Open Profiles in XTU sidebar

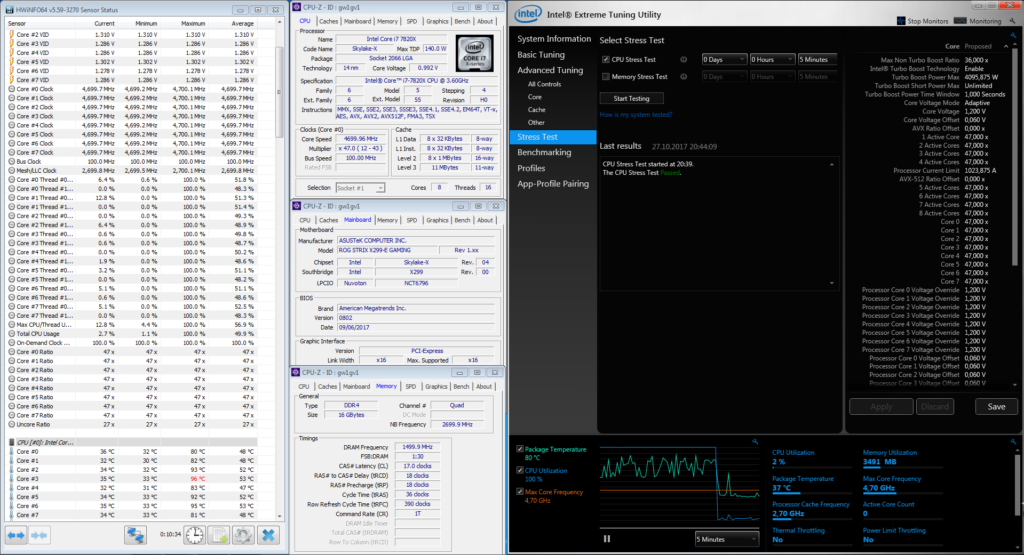pyautogui.click(x=531, y=168)
